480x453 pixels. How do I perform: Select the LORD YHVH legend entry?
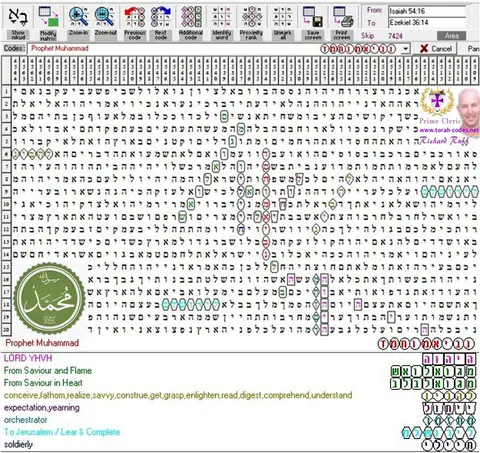click(x=28, y=358)
